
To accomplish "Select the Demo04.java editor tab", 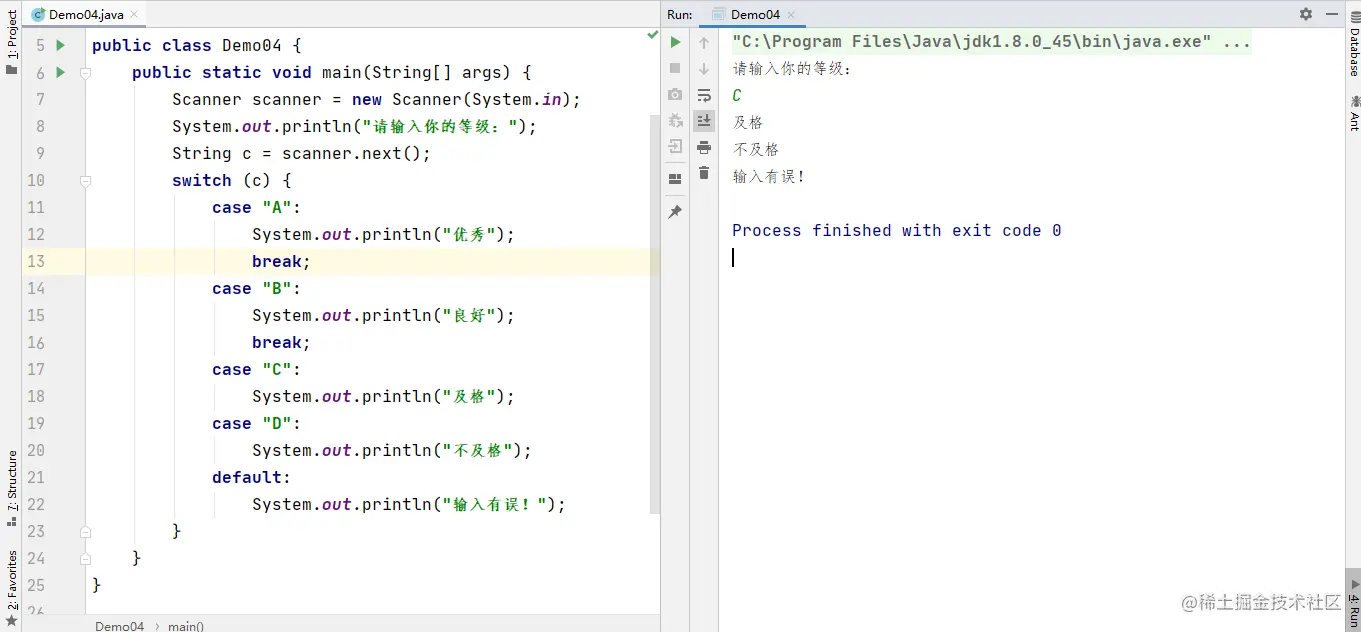I will (x=84, y=14).
